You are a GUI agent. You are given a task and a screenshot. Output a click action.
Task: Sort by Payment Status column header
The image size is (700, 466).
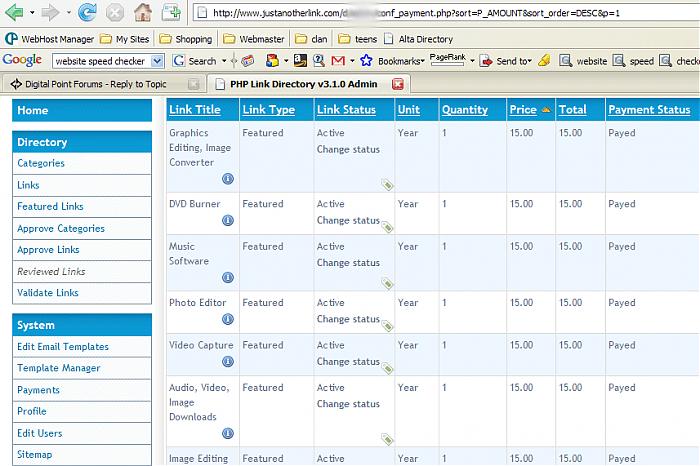(649, 110)
